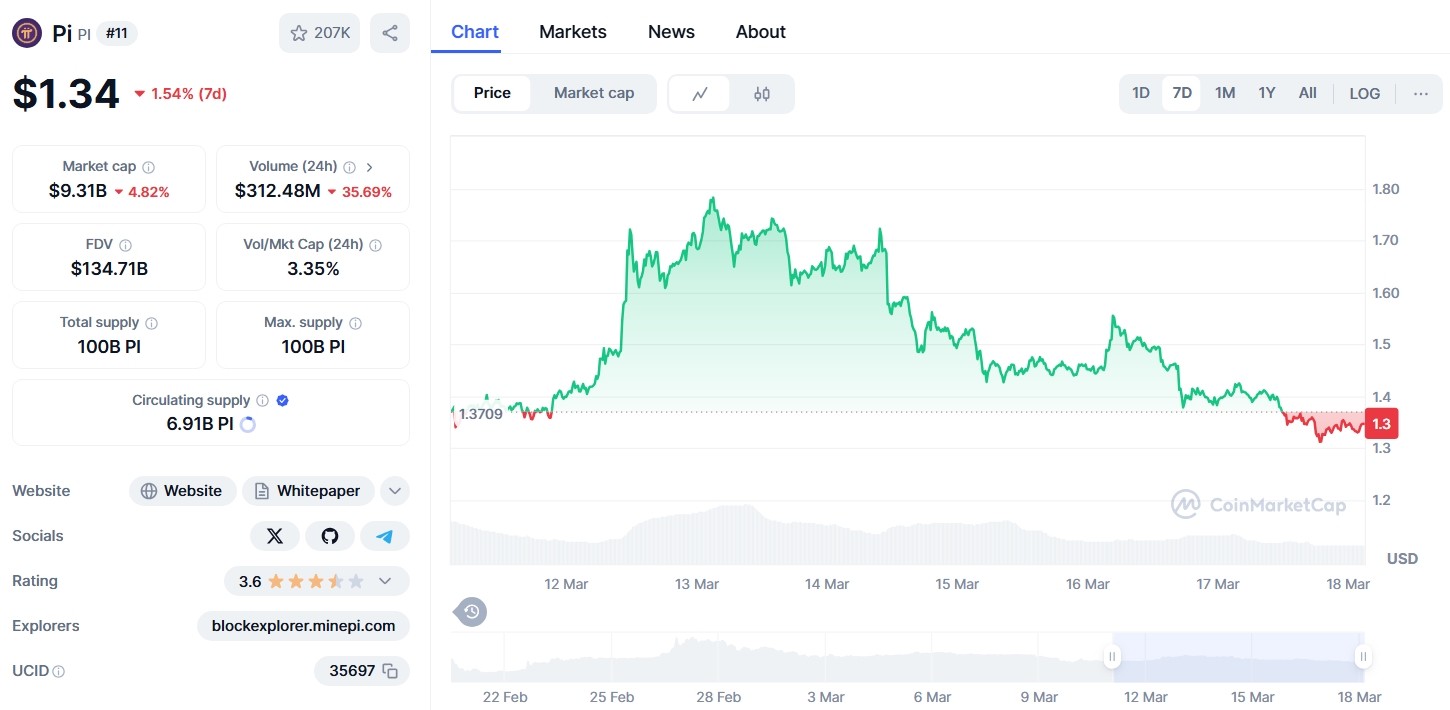Viewport: 1450px width, 710px height.
Task: Open the About tab
Action: point(761,32)
